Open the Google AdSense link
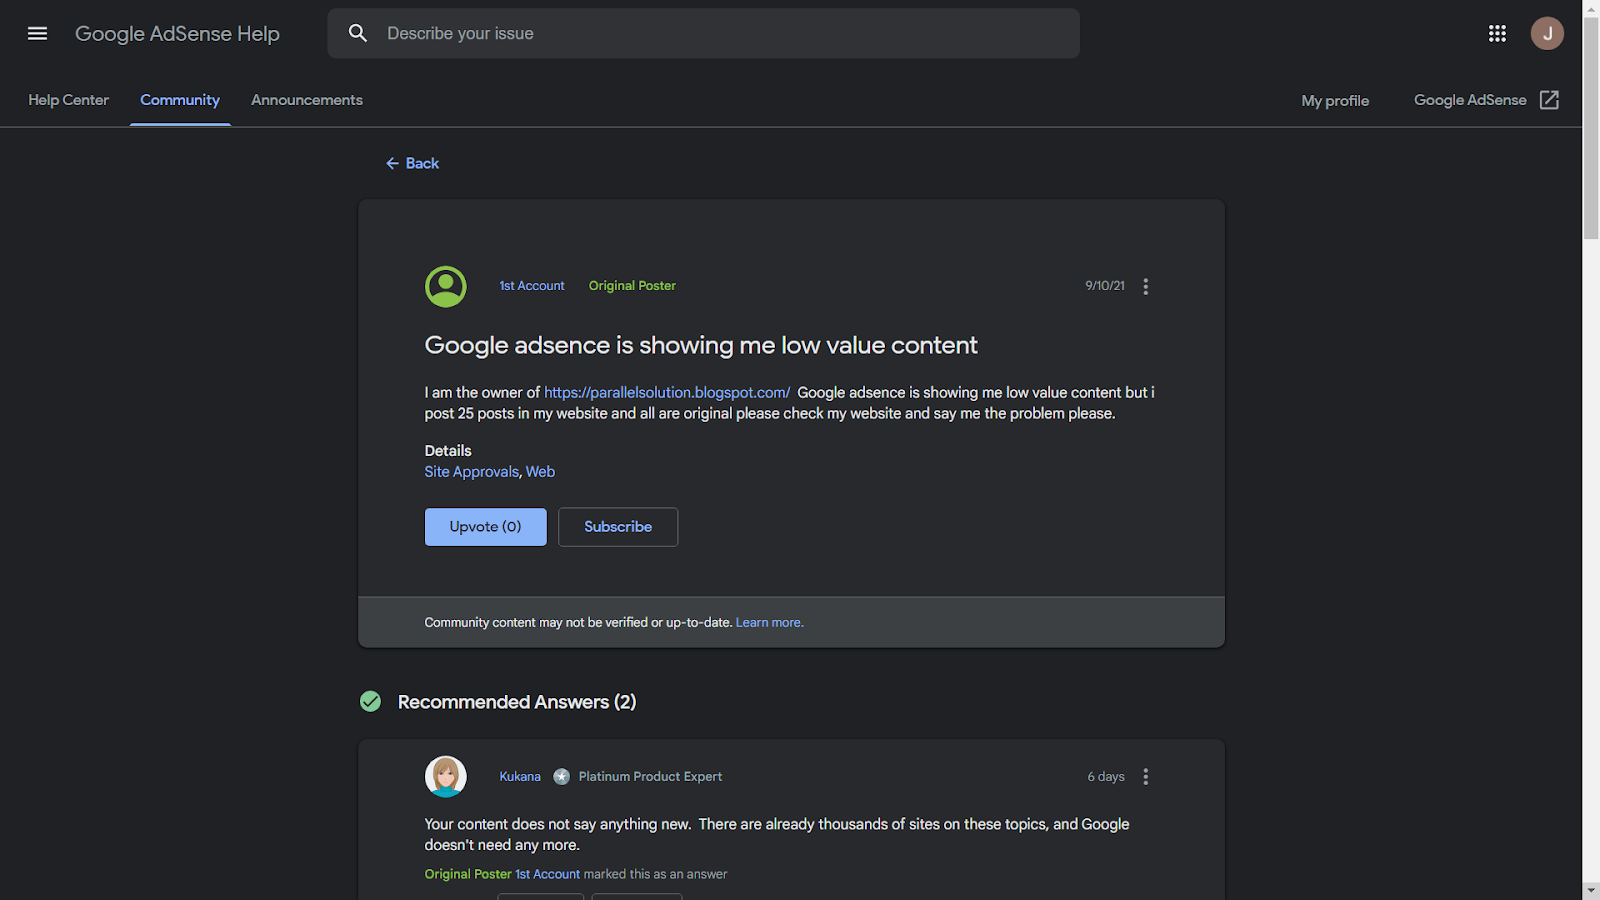 [1470, 100]
